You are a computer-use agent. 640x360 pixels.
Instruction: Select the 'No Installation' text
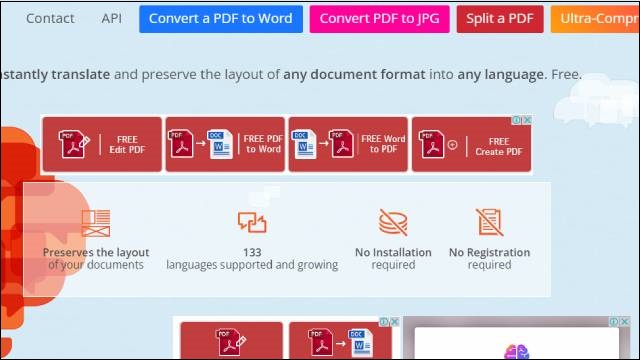coord(393,253)
